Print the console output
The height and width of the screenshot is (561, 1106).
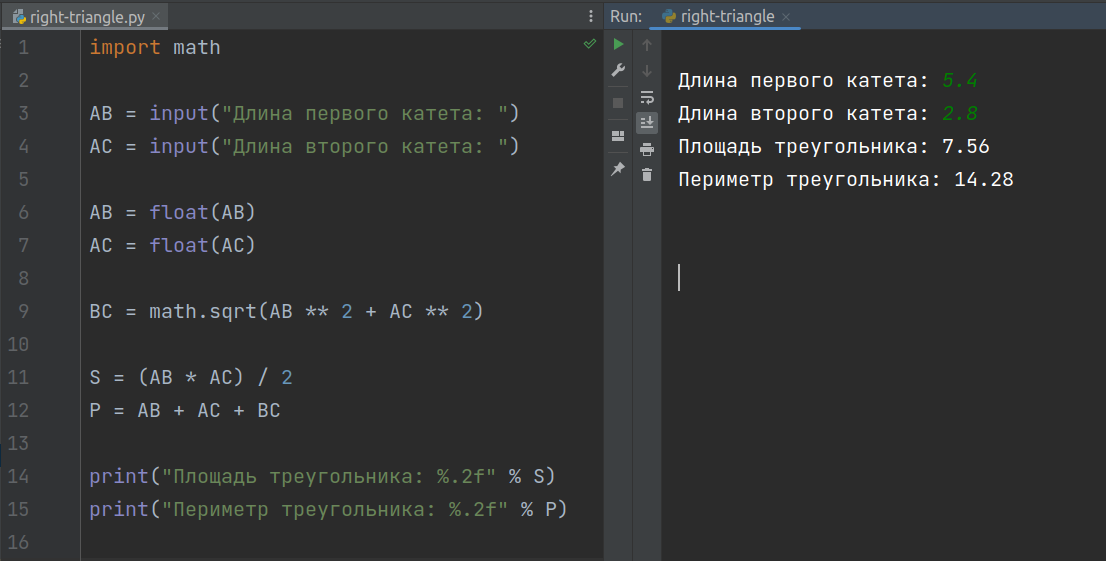(647, 149)
